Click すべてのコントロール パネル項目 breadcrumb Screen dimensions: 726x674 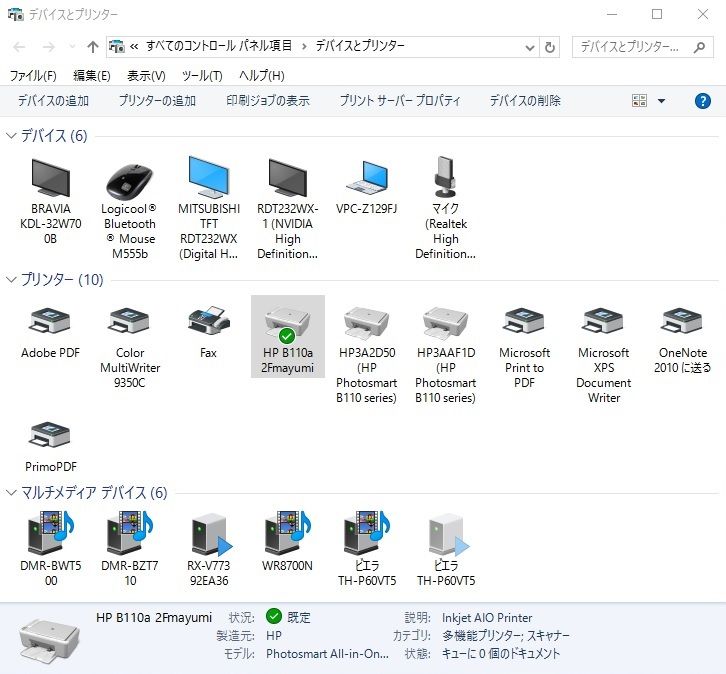pos(219,46)
